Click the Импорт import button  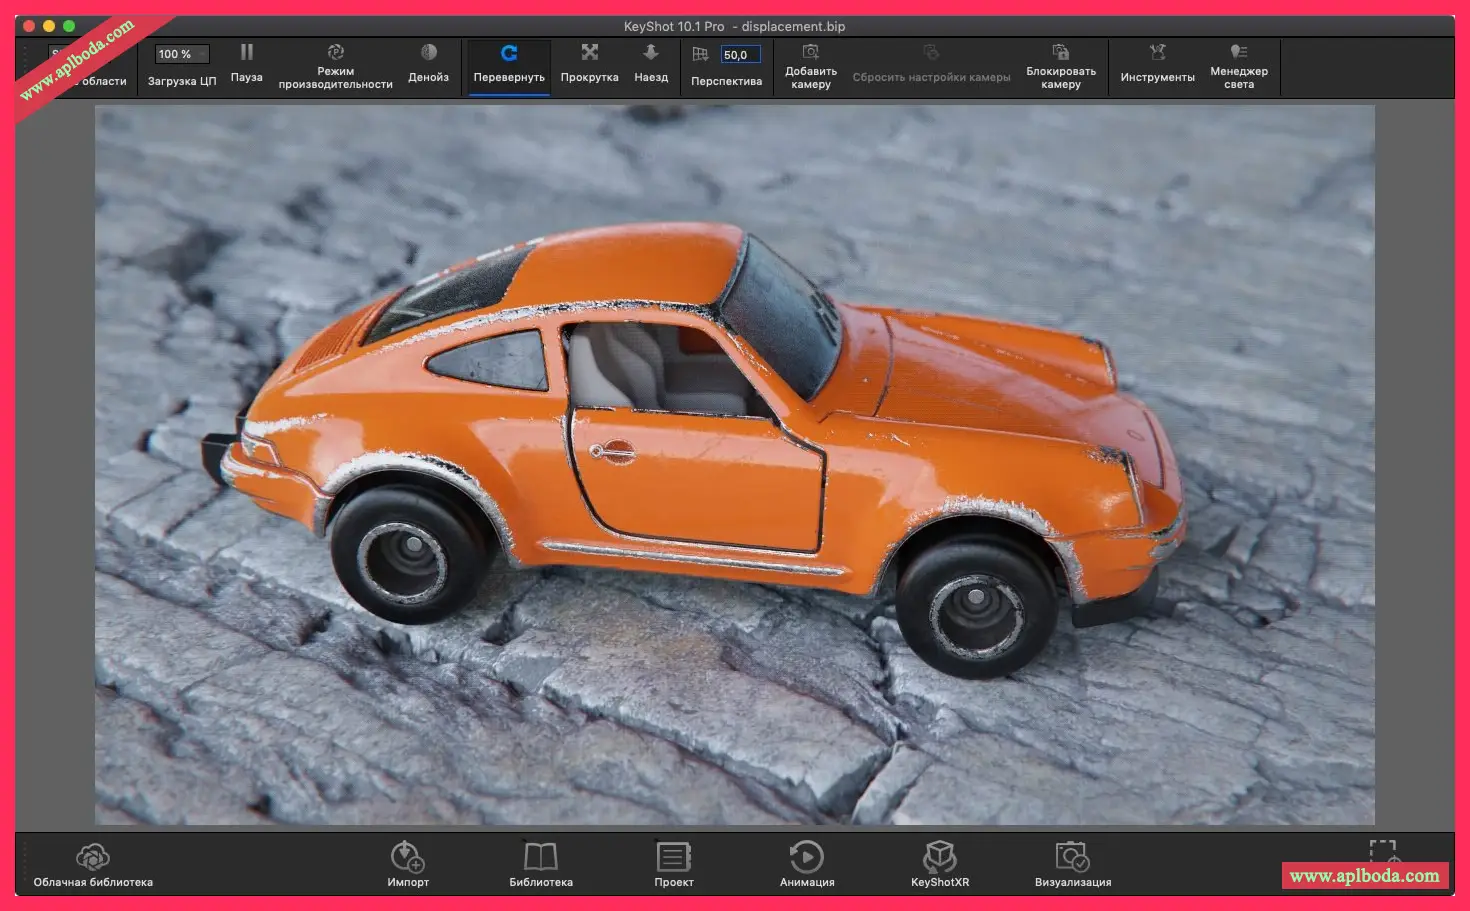click(x=407, y=858)
